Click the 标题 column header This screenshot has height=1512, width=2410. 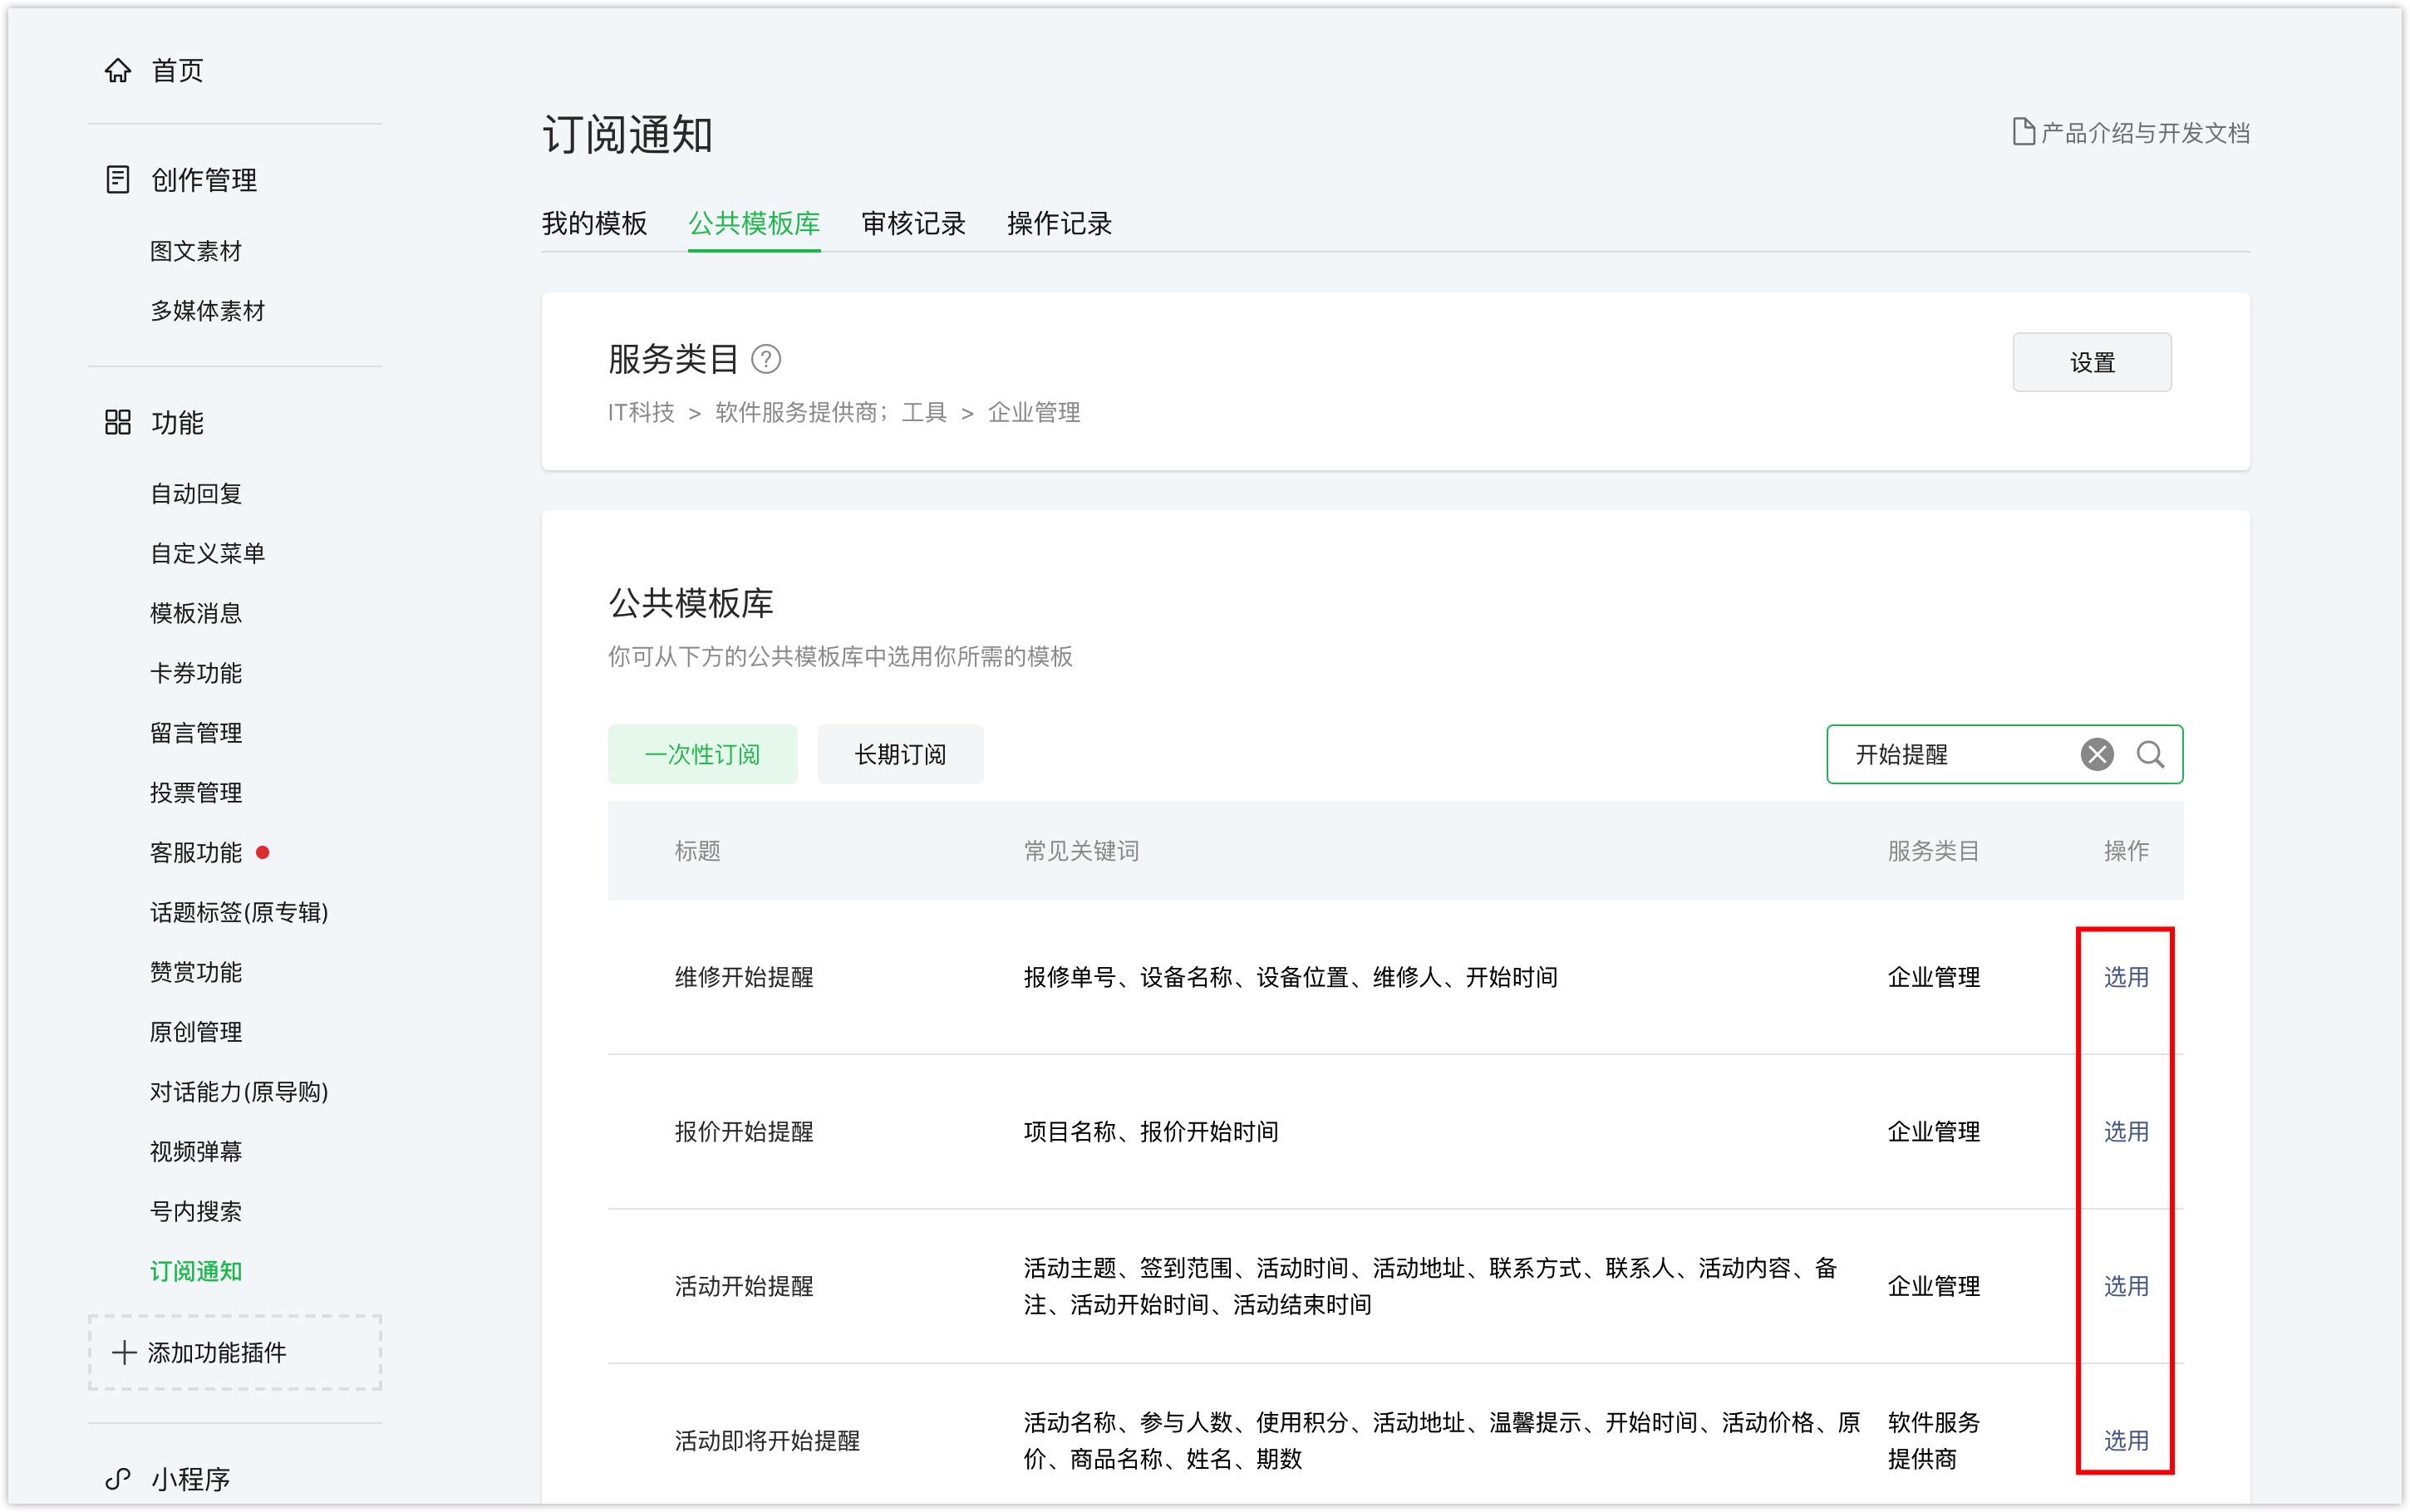[x=697, y=851]
